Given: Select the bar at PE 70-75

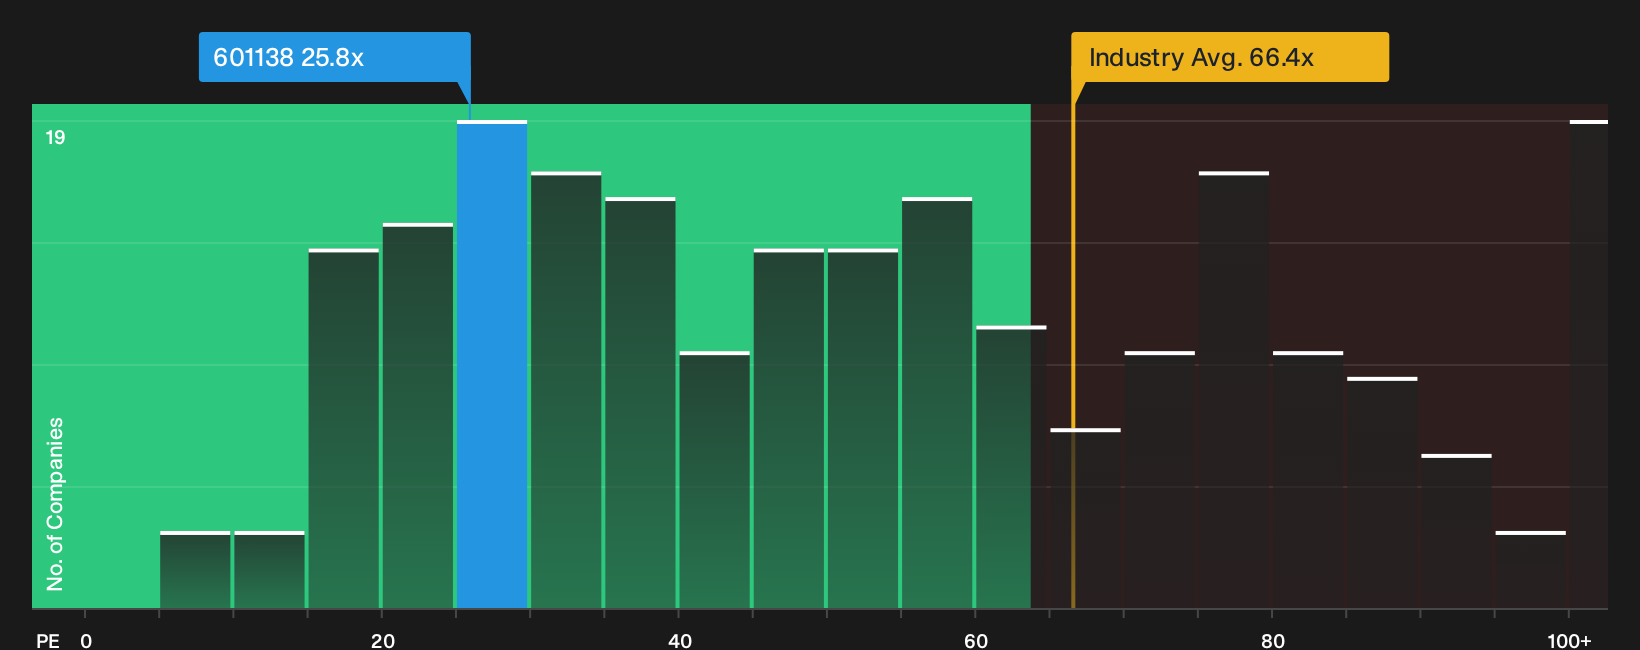Looking at the screenshot, I should coord(1160,480).
